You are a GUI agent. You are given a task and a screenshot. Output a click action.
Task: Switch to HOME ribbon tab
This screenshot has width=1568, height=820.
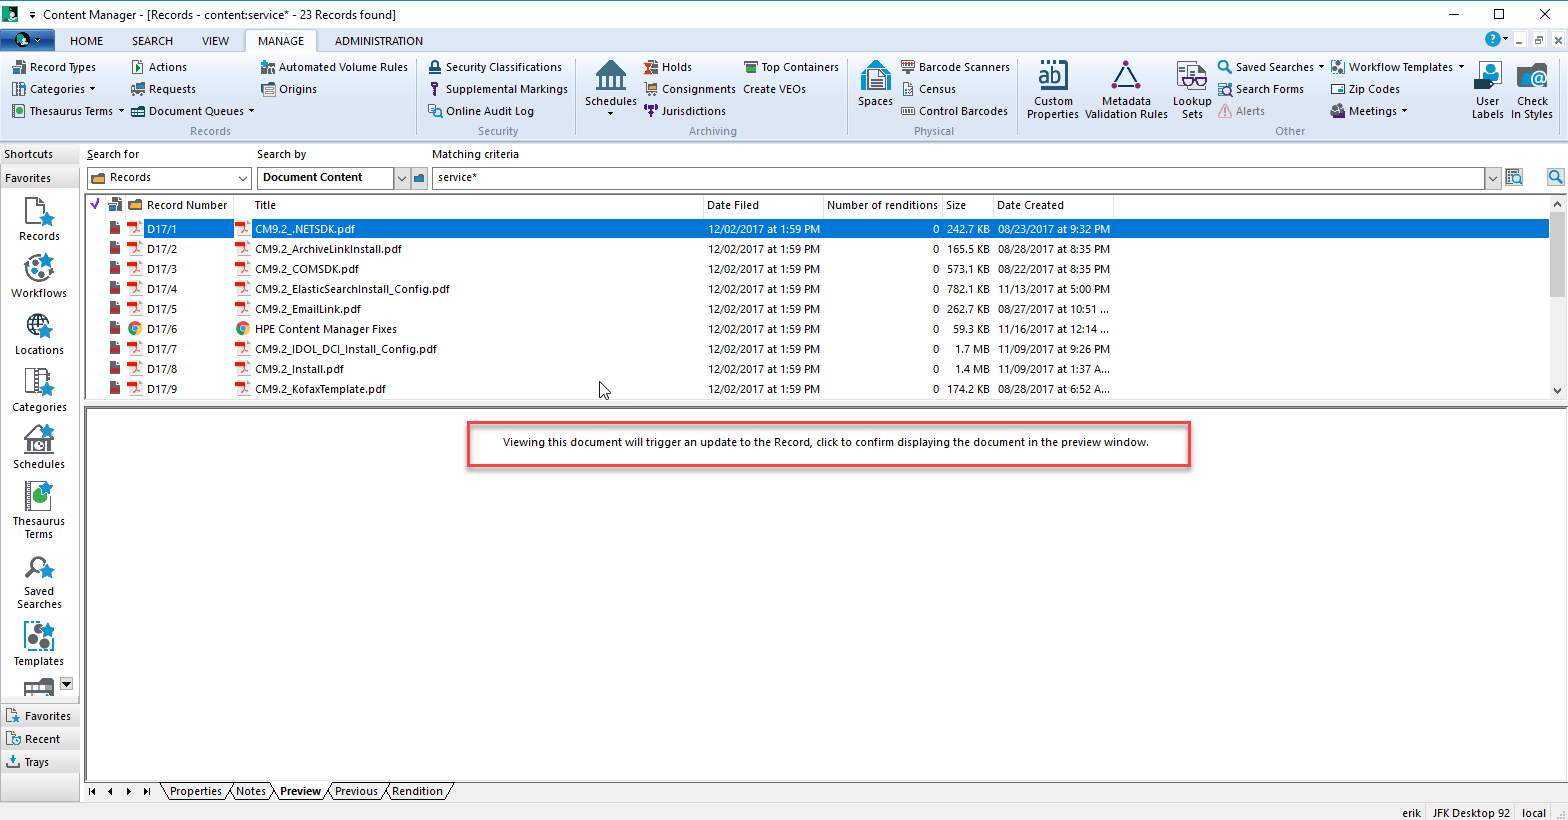tap(86, 41)
